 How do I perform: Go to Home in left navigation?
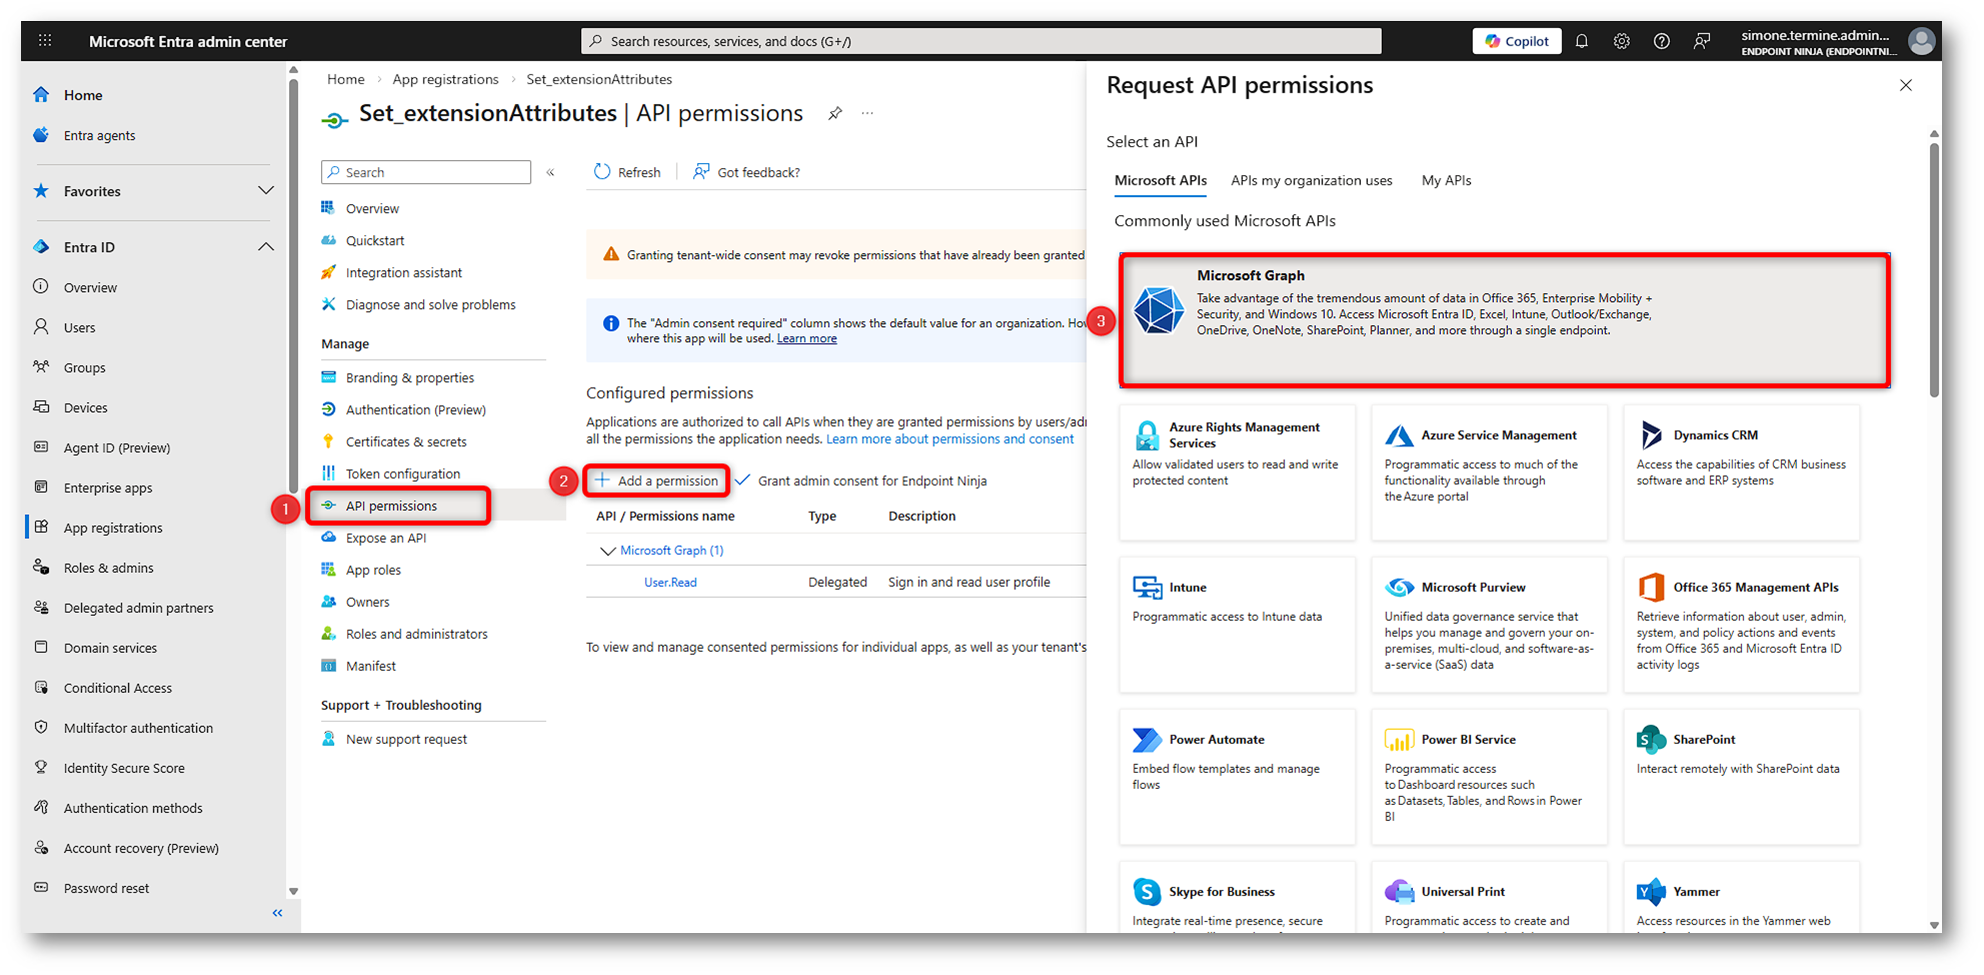pos(83,95)
